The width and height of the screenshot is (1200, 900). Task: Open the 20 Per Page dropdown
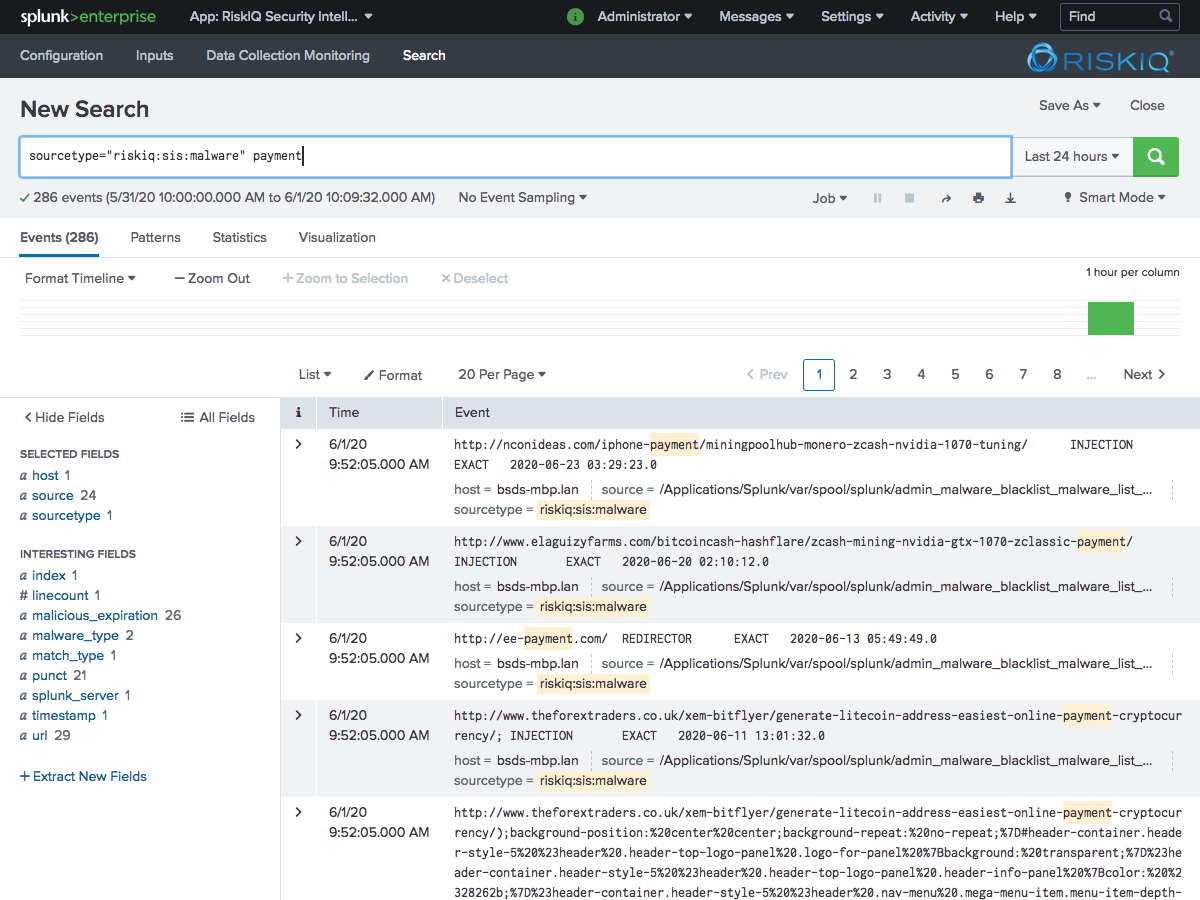coord(501,374)
